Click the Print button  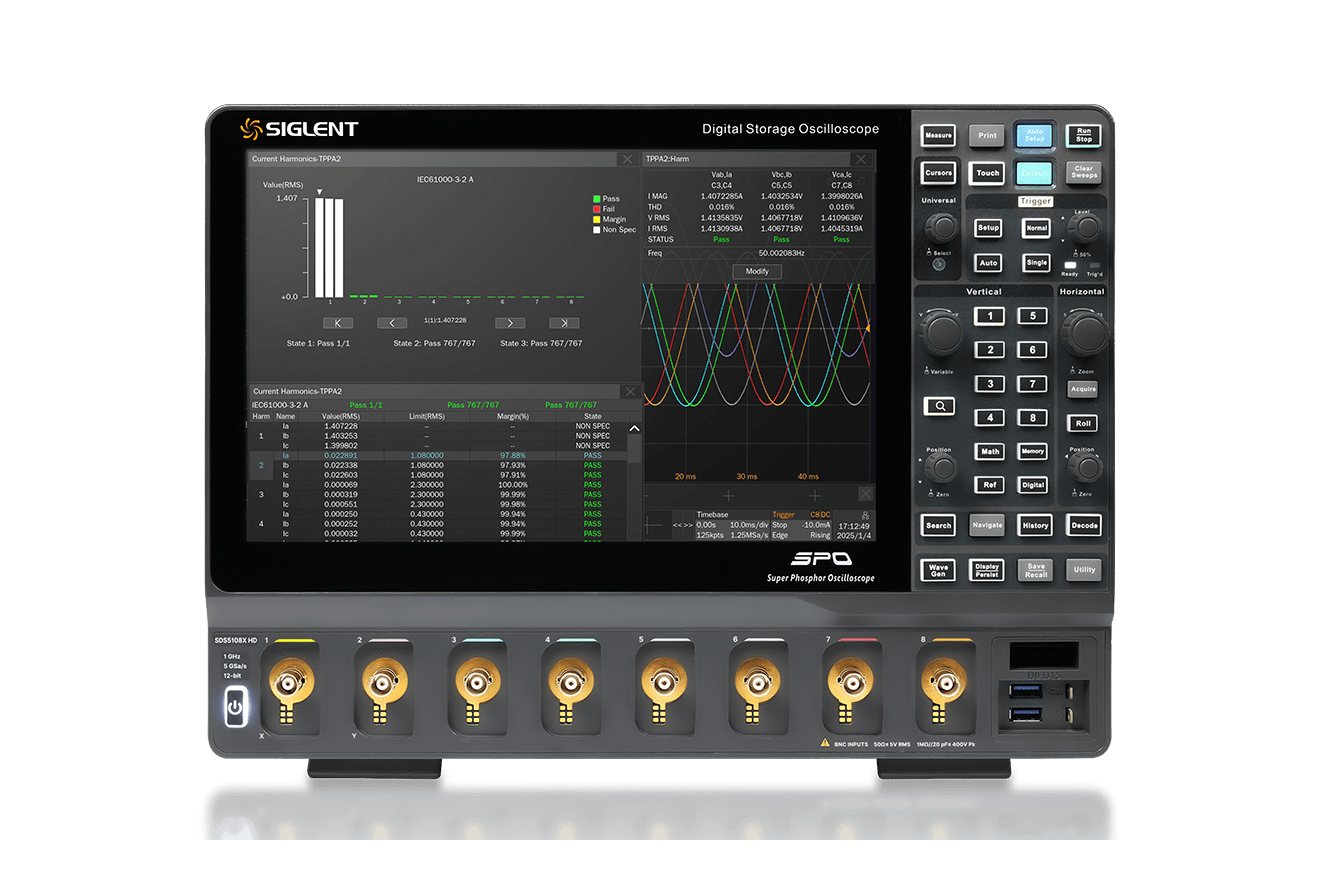pos(987,135)
